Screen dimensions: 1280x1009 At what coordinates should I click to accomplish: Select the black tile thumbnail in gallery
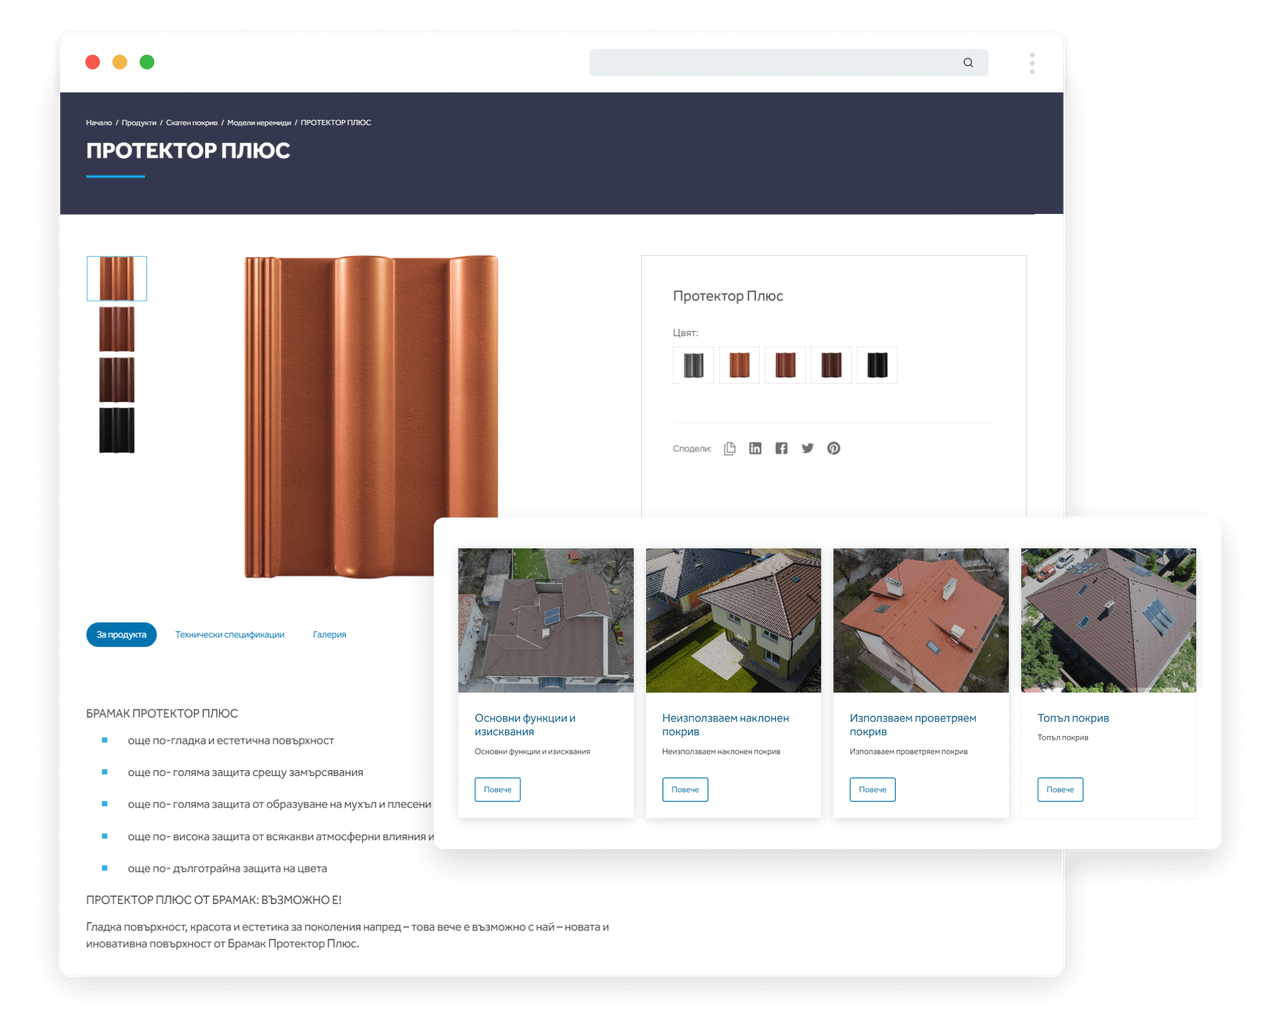point(117,431)
